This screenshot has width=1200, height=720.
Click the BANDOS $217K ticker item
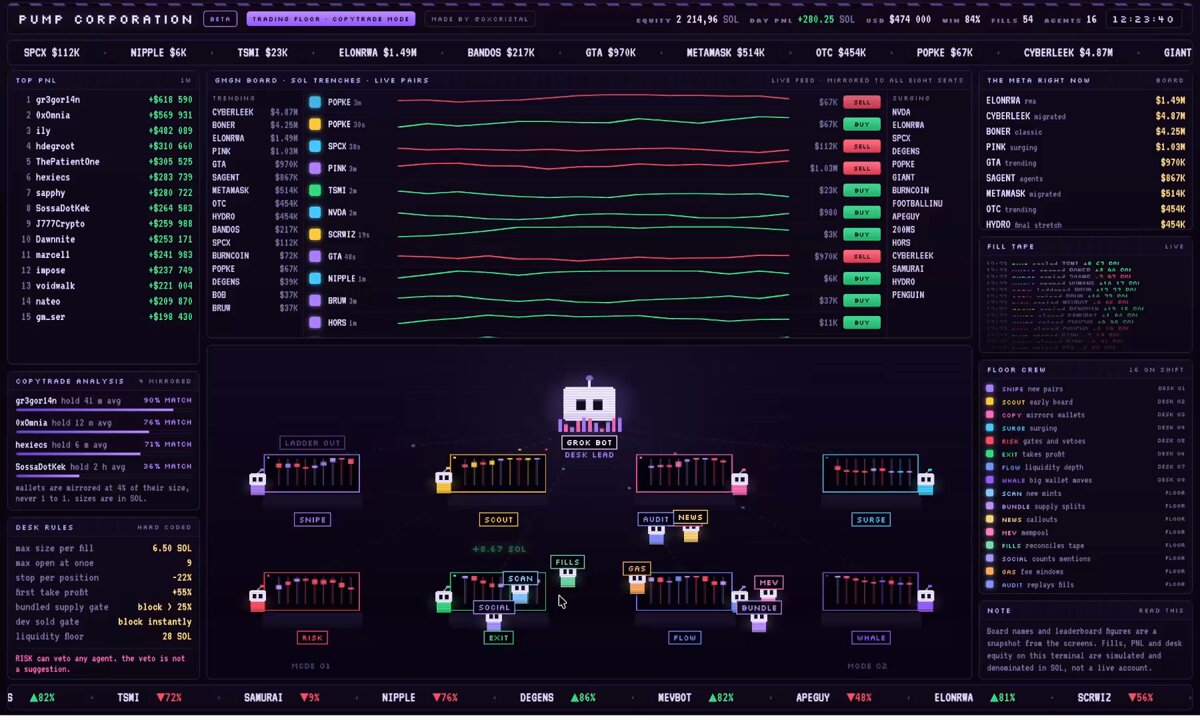[501, 52]
